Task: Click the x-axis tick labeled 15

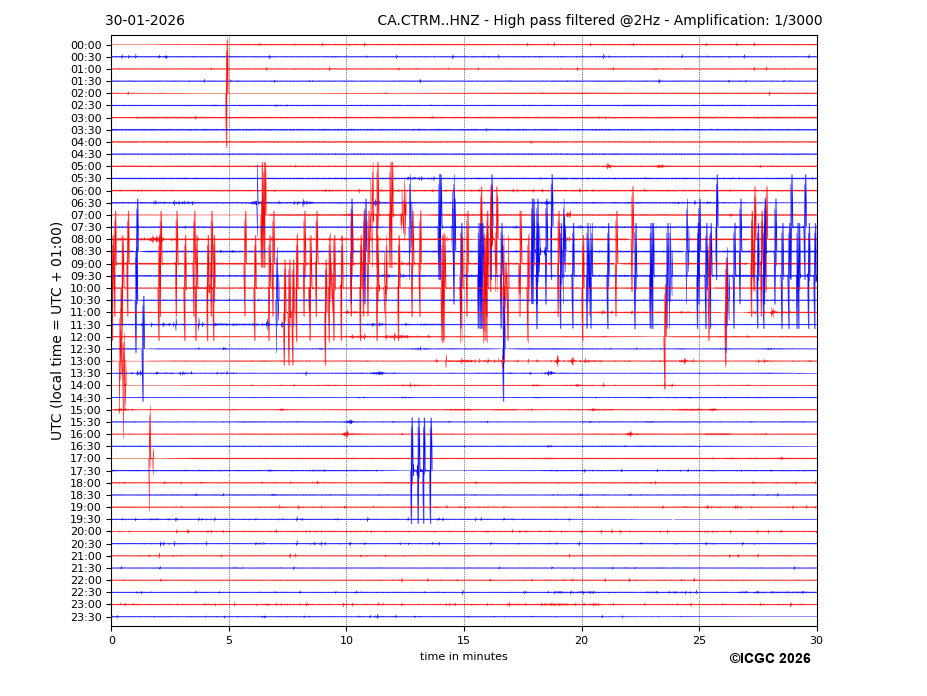Action: click(464, 640)
